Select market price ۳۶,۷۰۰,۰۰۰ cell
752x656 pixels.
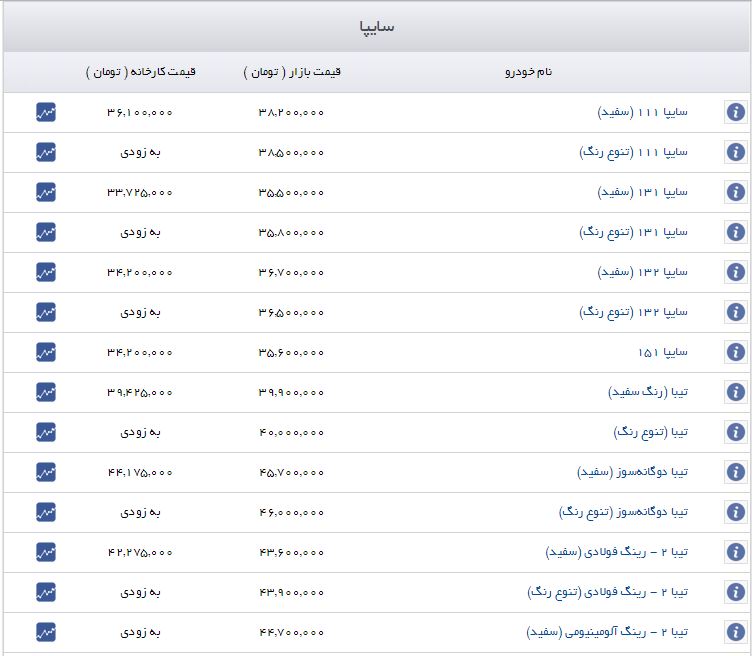[x=291, y=273]
